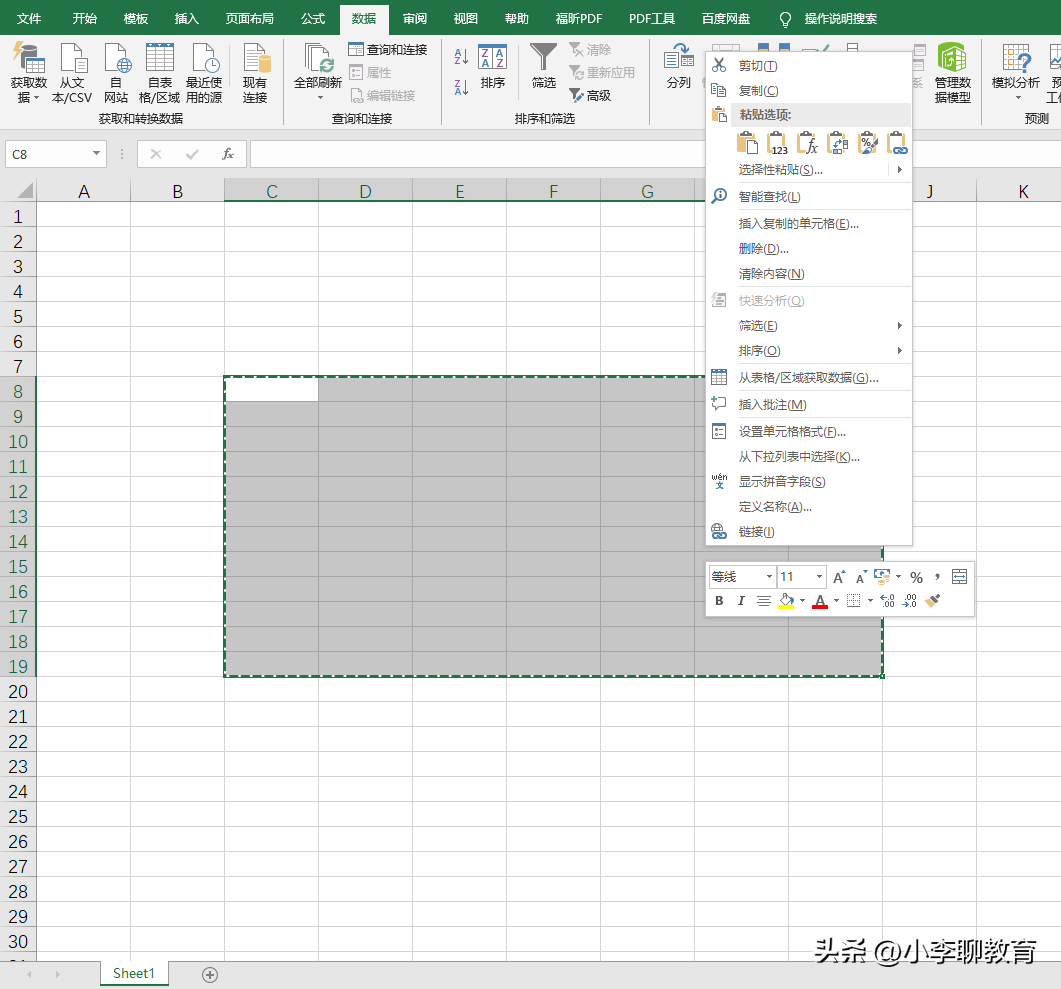The width and height of the screenshot is (1061, 989).
Task: Open the 排序 sort dialog icon
Action: point(493,66)
